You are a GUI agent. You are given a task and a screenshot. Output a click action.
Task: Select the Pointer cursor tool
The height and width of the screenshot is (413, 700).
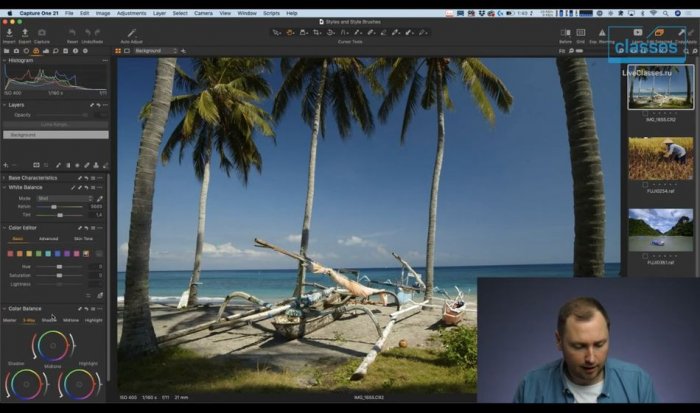(x=277, y=33)
